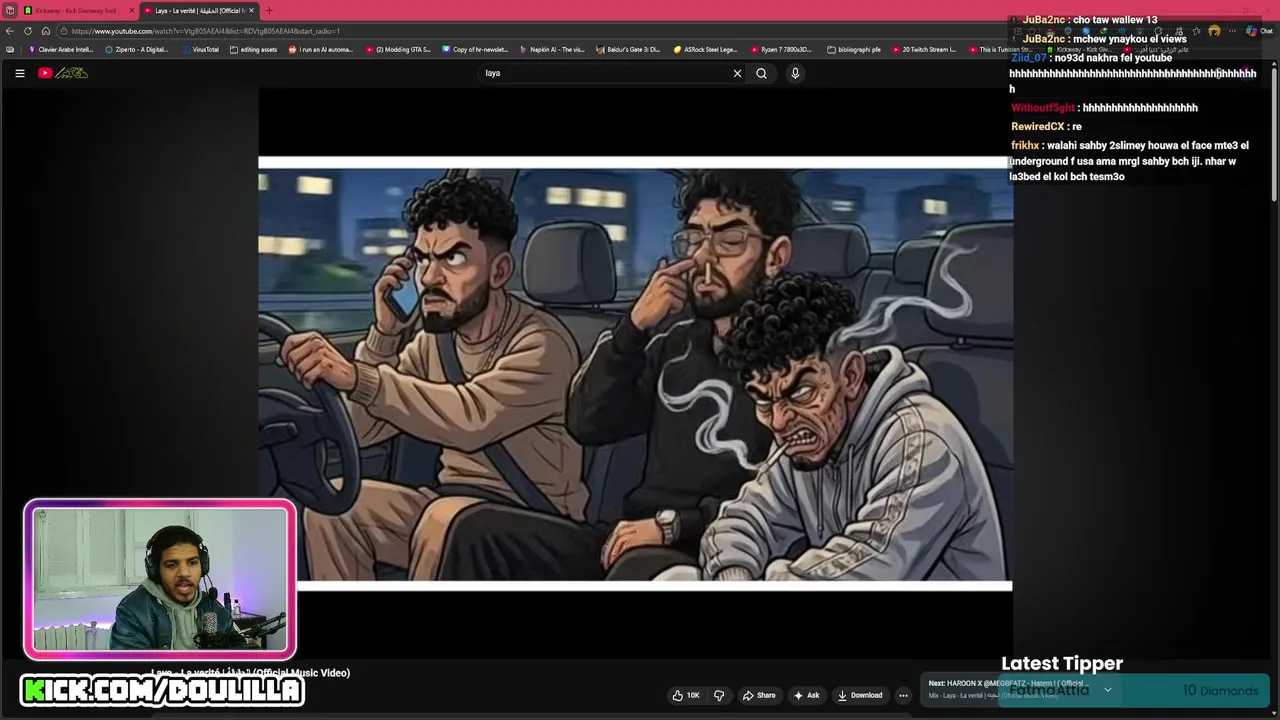The height and width of the screenshot is (720, 1280).
Task: View site information lock icon
Action: [x=63, y=31]
